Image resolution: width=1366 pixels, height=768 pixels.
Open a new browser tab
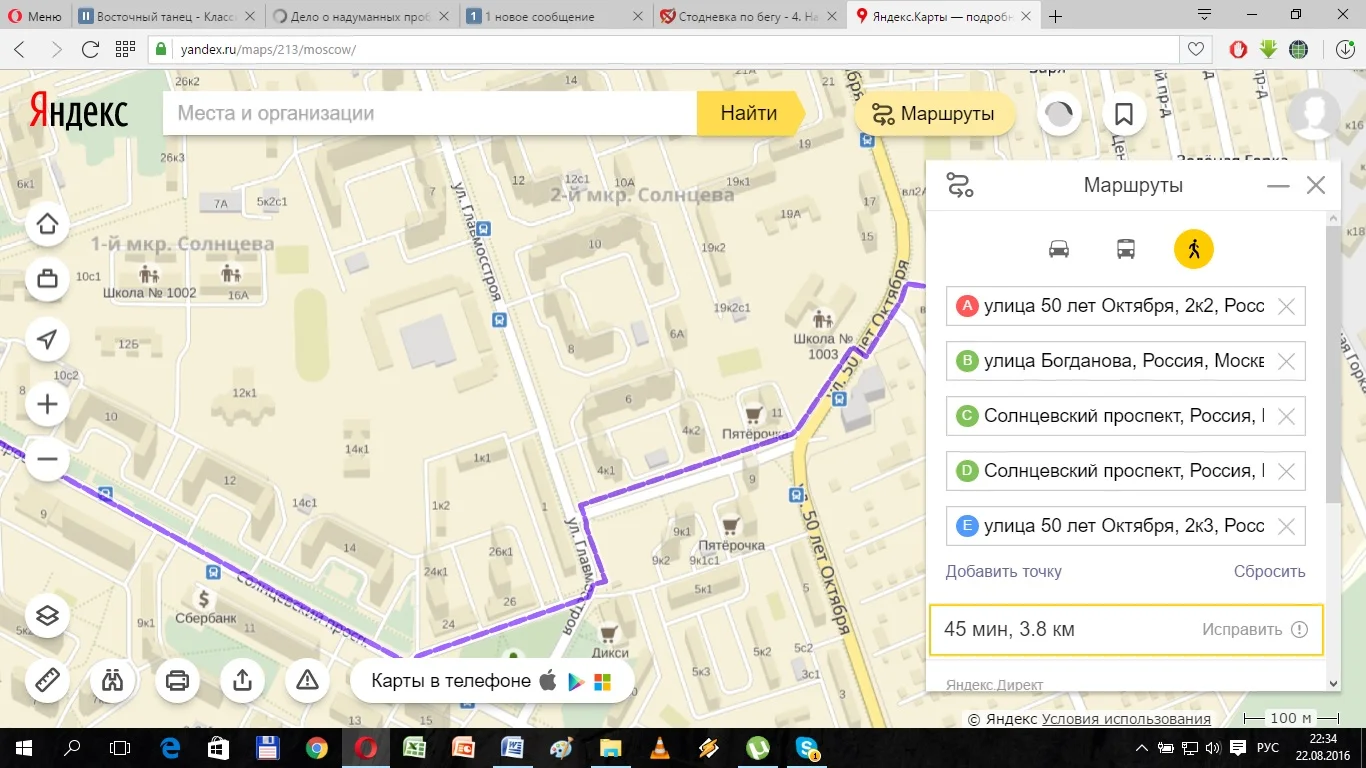(1056, 16)
